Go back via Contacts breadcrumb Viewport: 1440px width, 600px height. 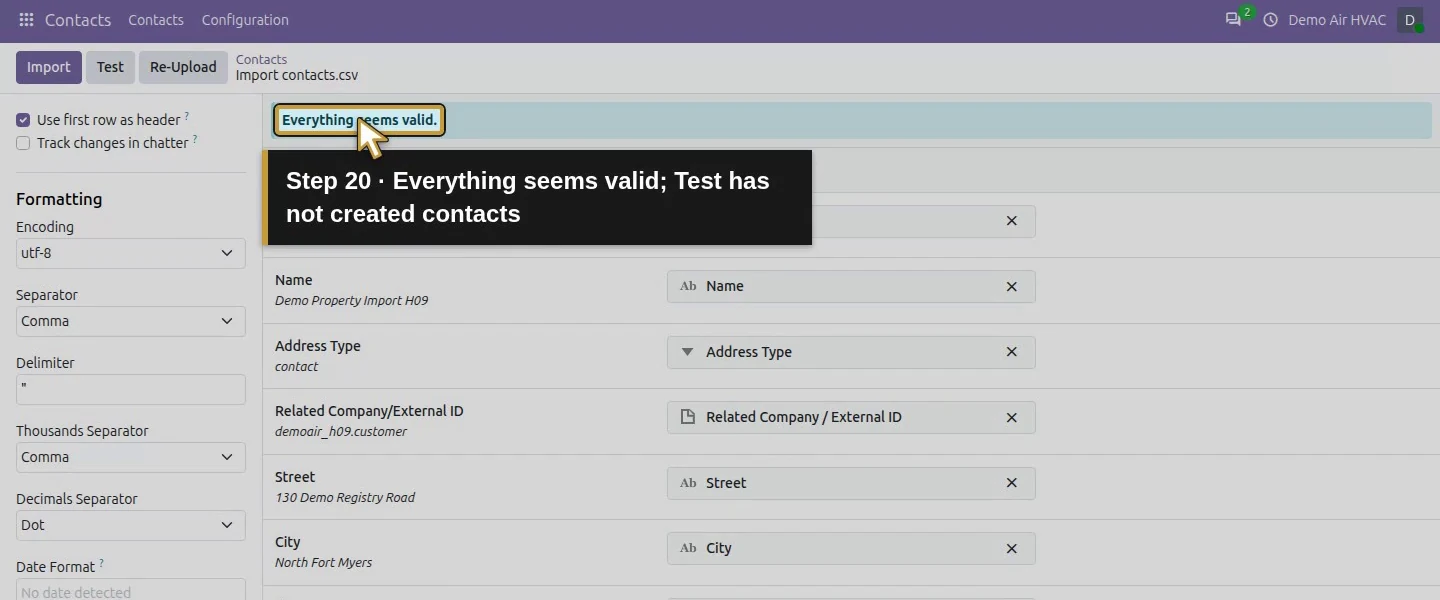point(261,59)
